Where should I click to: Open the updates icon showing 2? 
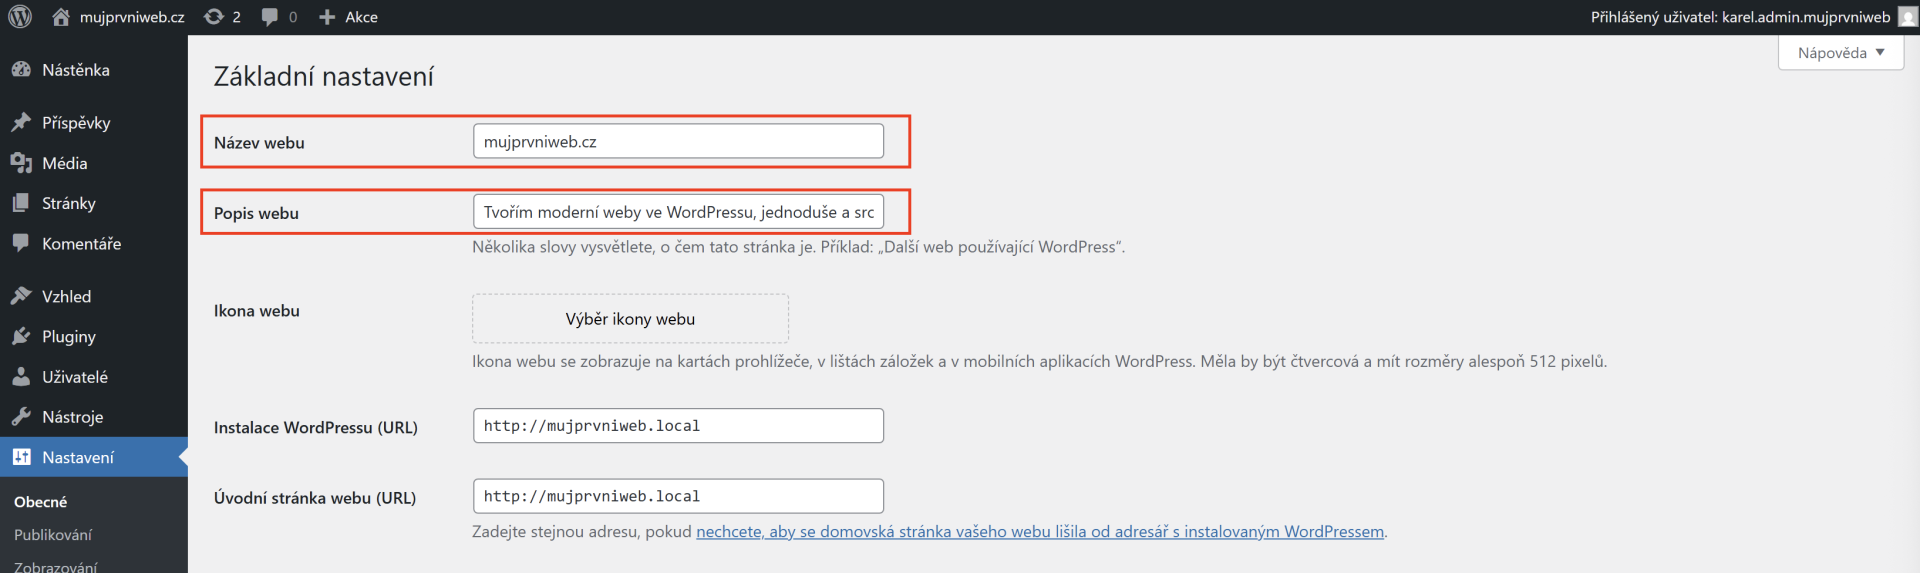(x=213, y=17)
